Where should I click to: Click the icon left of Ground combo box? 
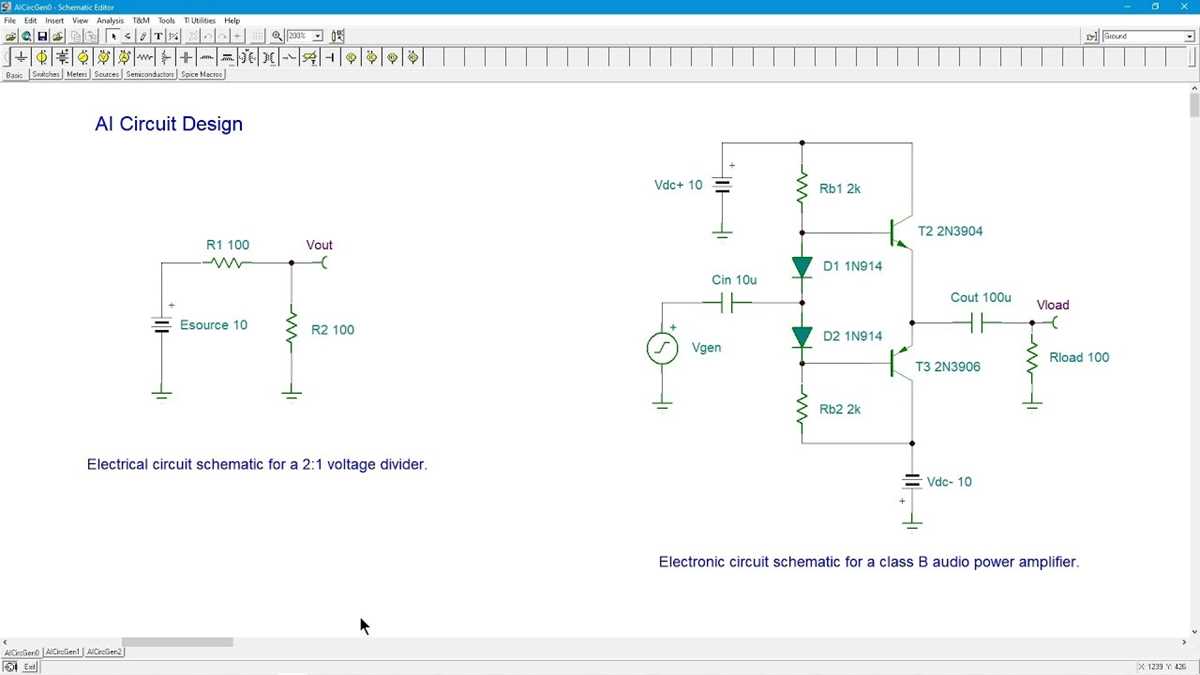pyautogui.click(x=1091, y=36)
